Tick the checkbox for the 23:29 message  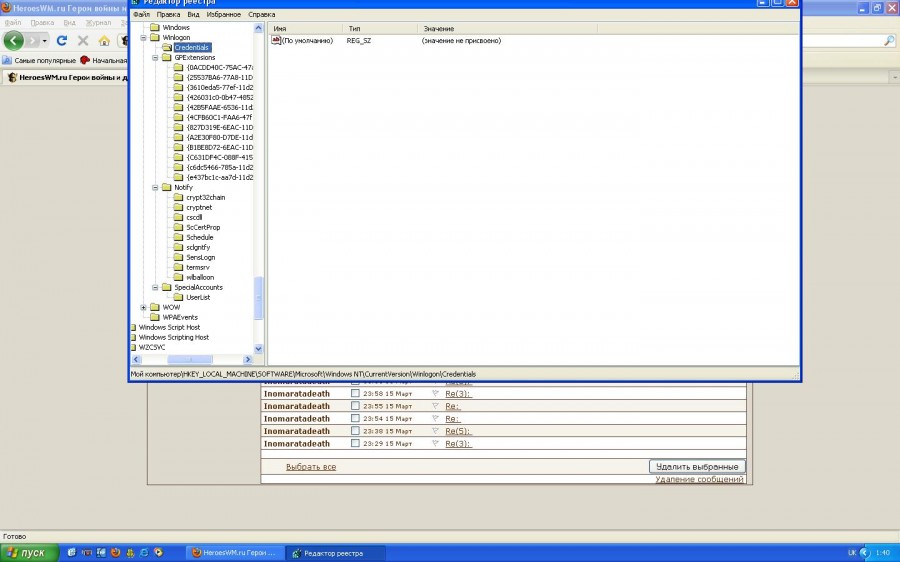pyautogui.click(x=355, y=443)
